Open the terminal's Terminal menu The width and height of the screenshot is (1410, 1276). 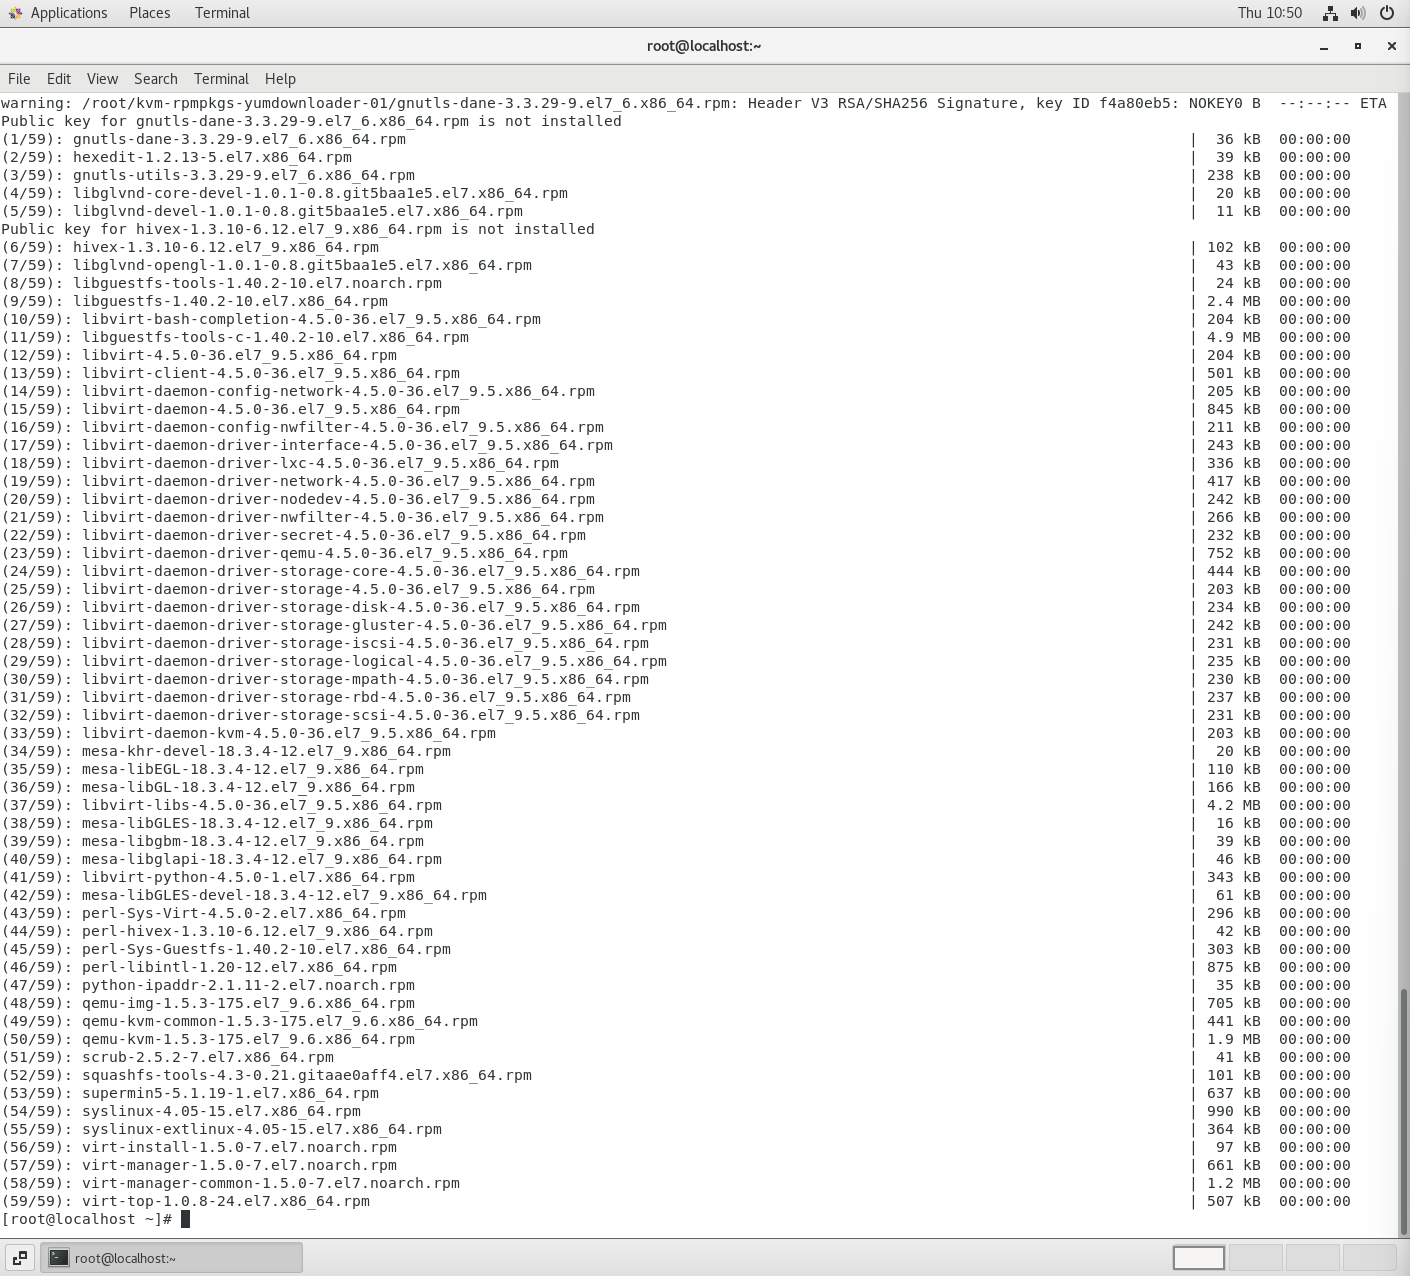221,79
